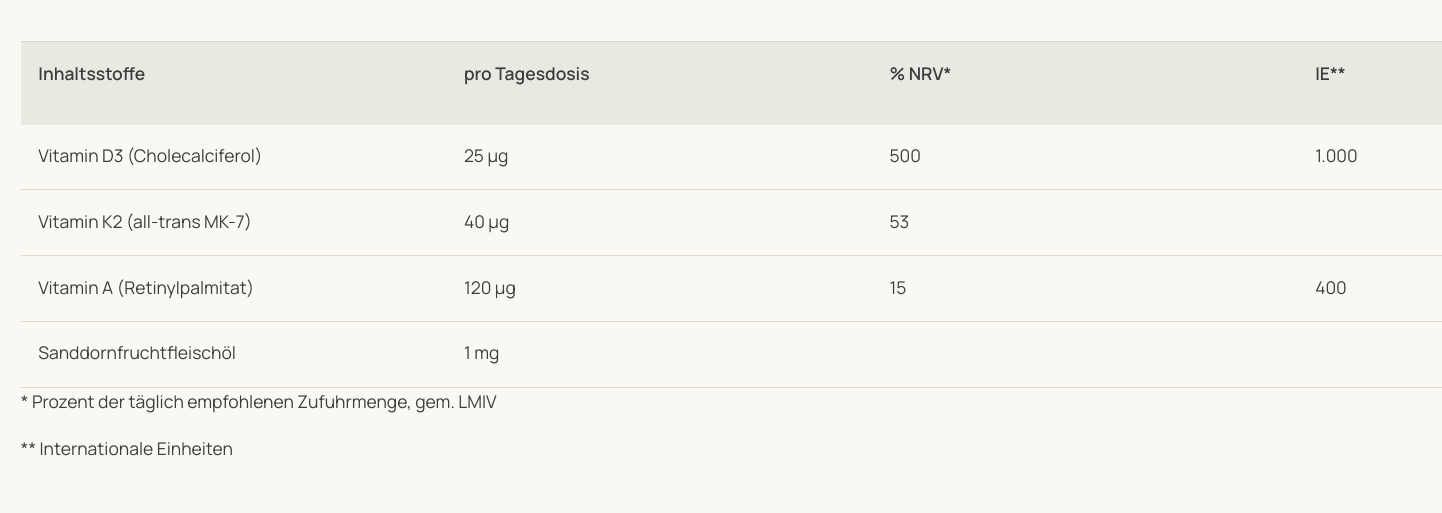The width and height of the screenshot is (1442, 513).
Task: Click the 120 µg dose value
Action: click(489, 288)
